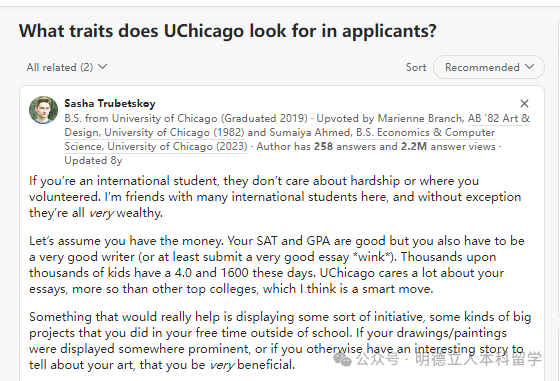Dismiss the answer with X icon
The height and width of the screenshot is (381, 560).
click(x=524, y=104)
